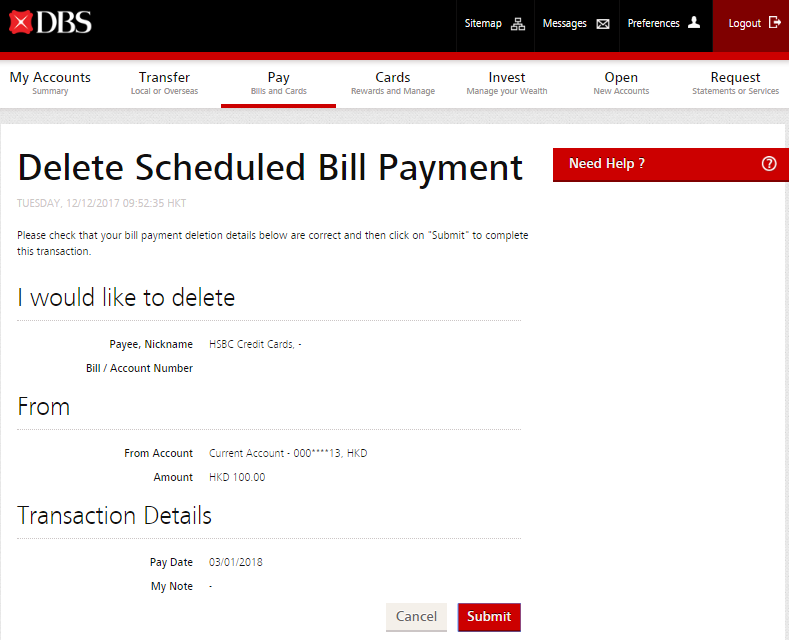Open the Transfer menu tab
Image resolution: width=789 pixels, height=640 pixels.
164,83
